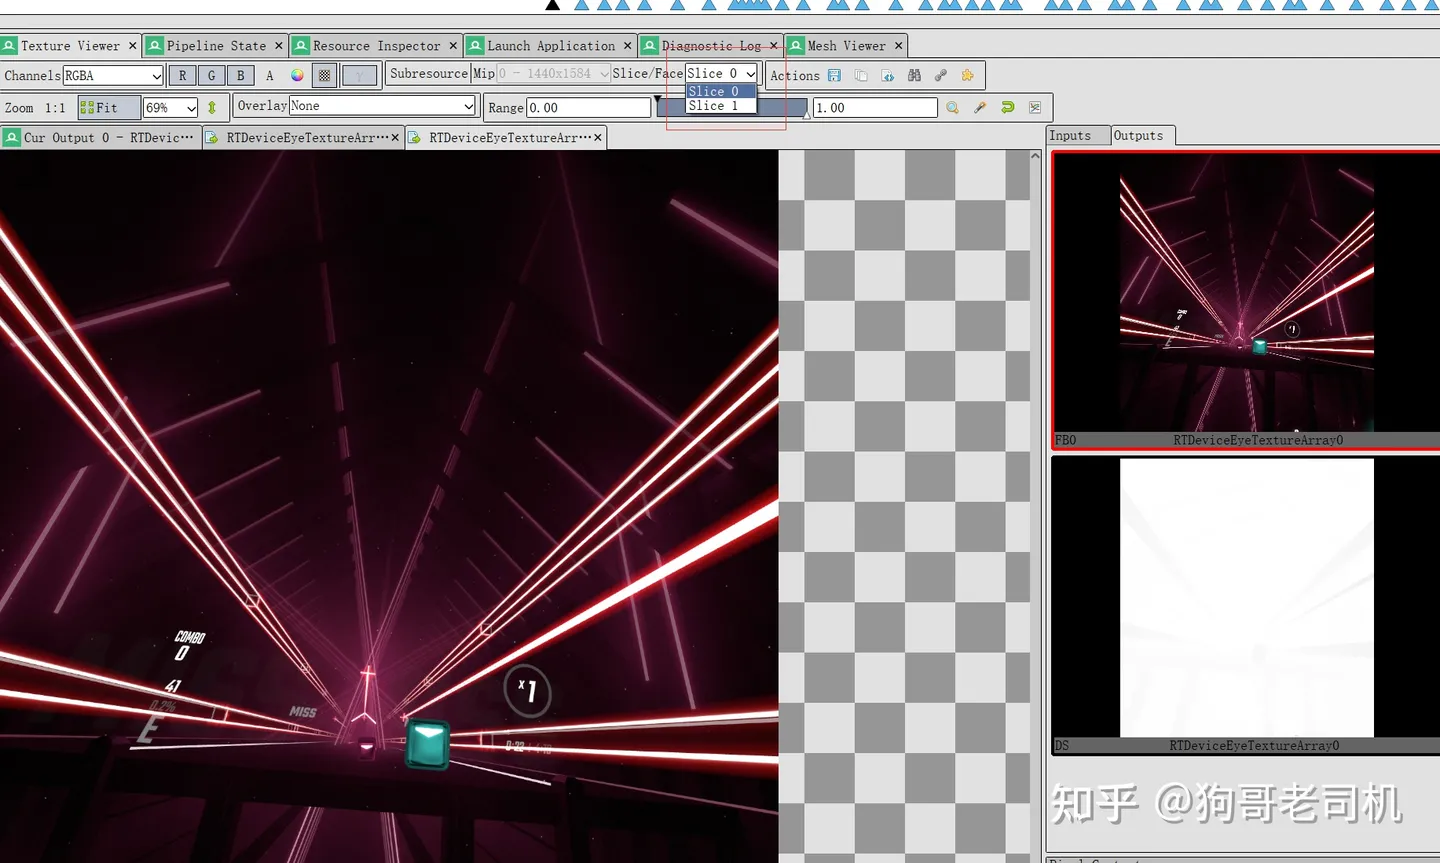Switch to the Pipeline State tab
Screen dimensions: 1440x863
click(216, 46)
